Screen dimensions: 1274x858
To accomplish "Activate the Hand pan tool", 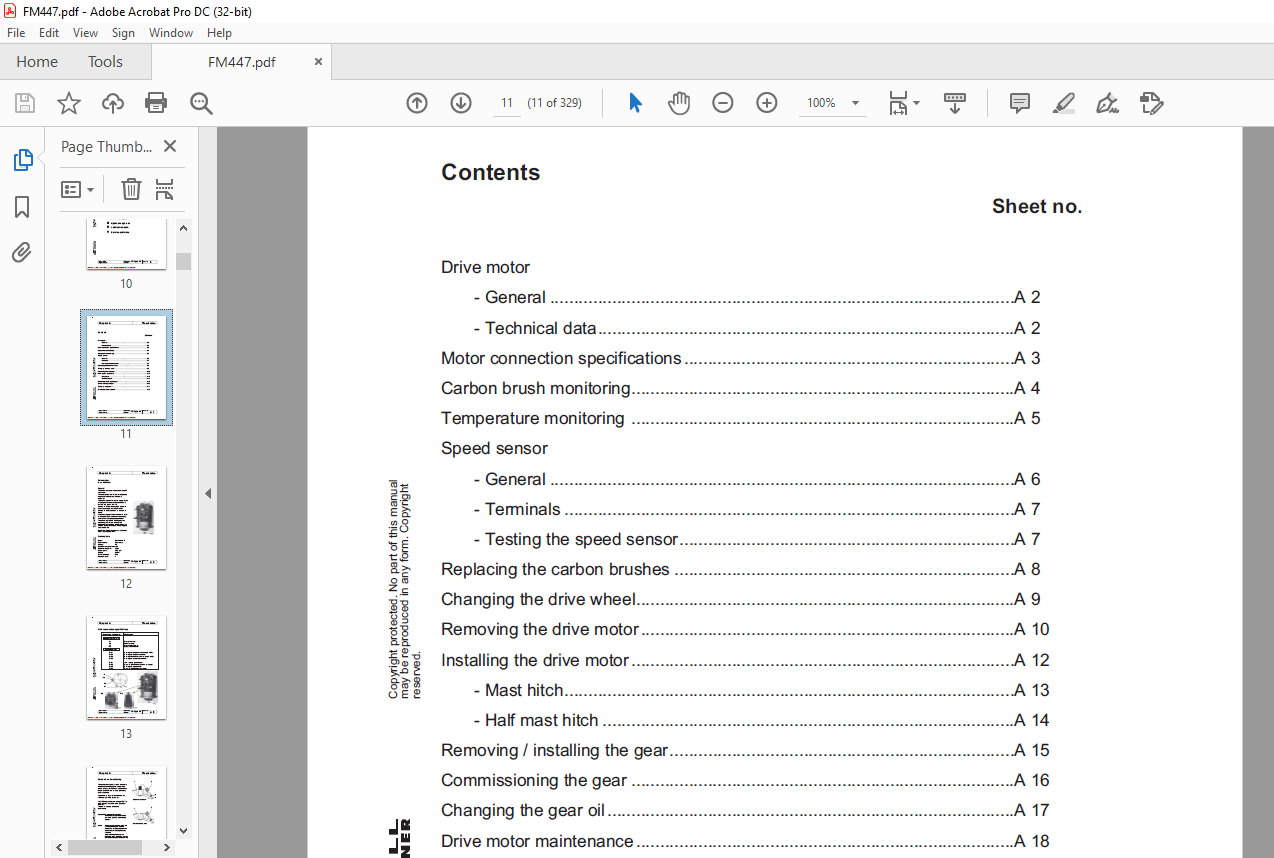I will coord(679,103).
